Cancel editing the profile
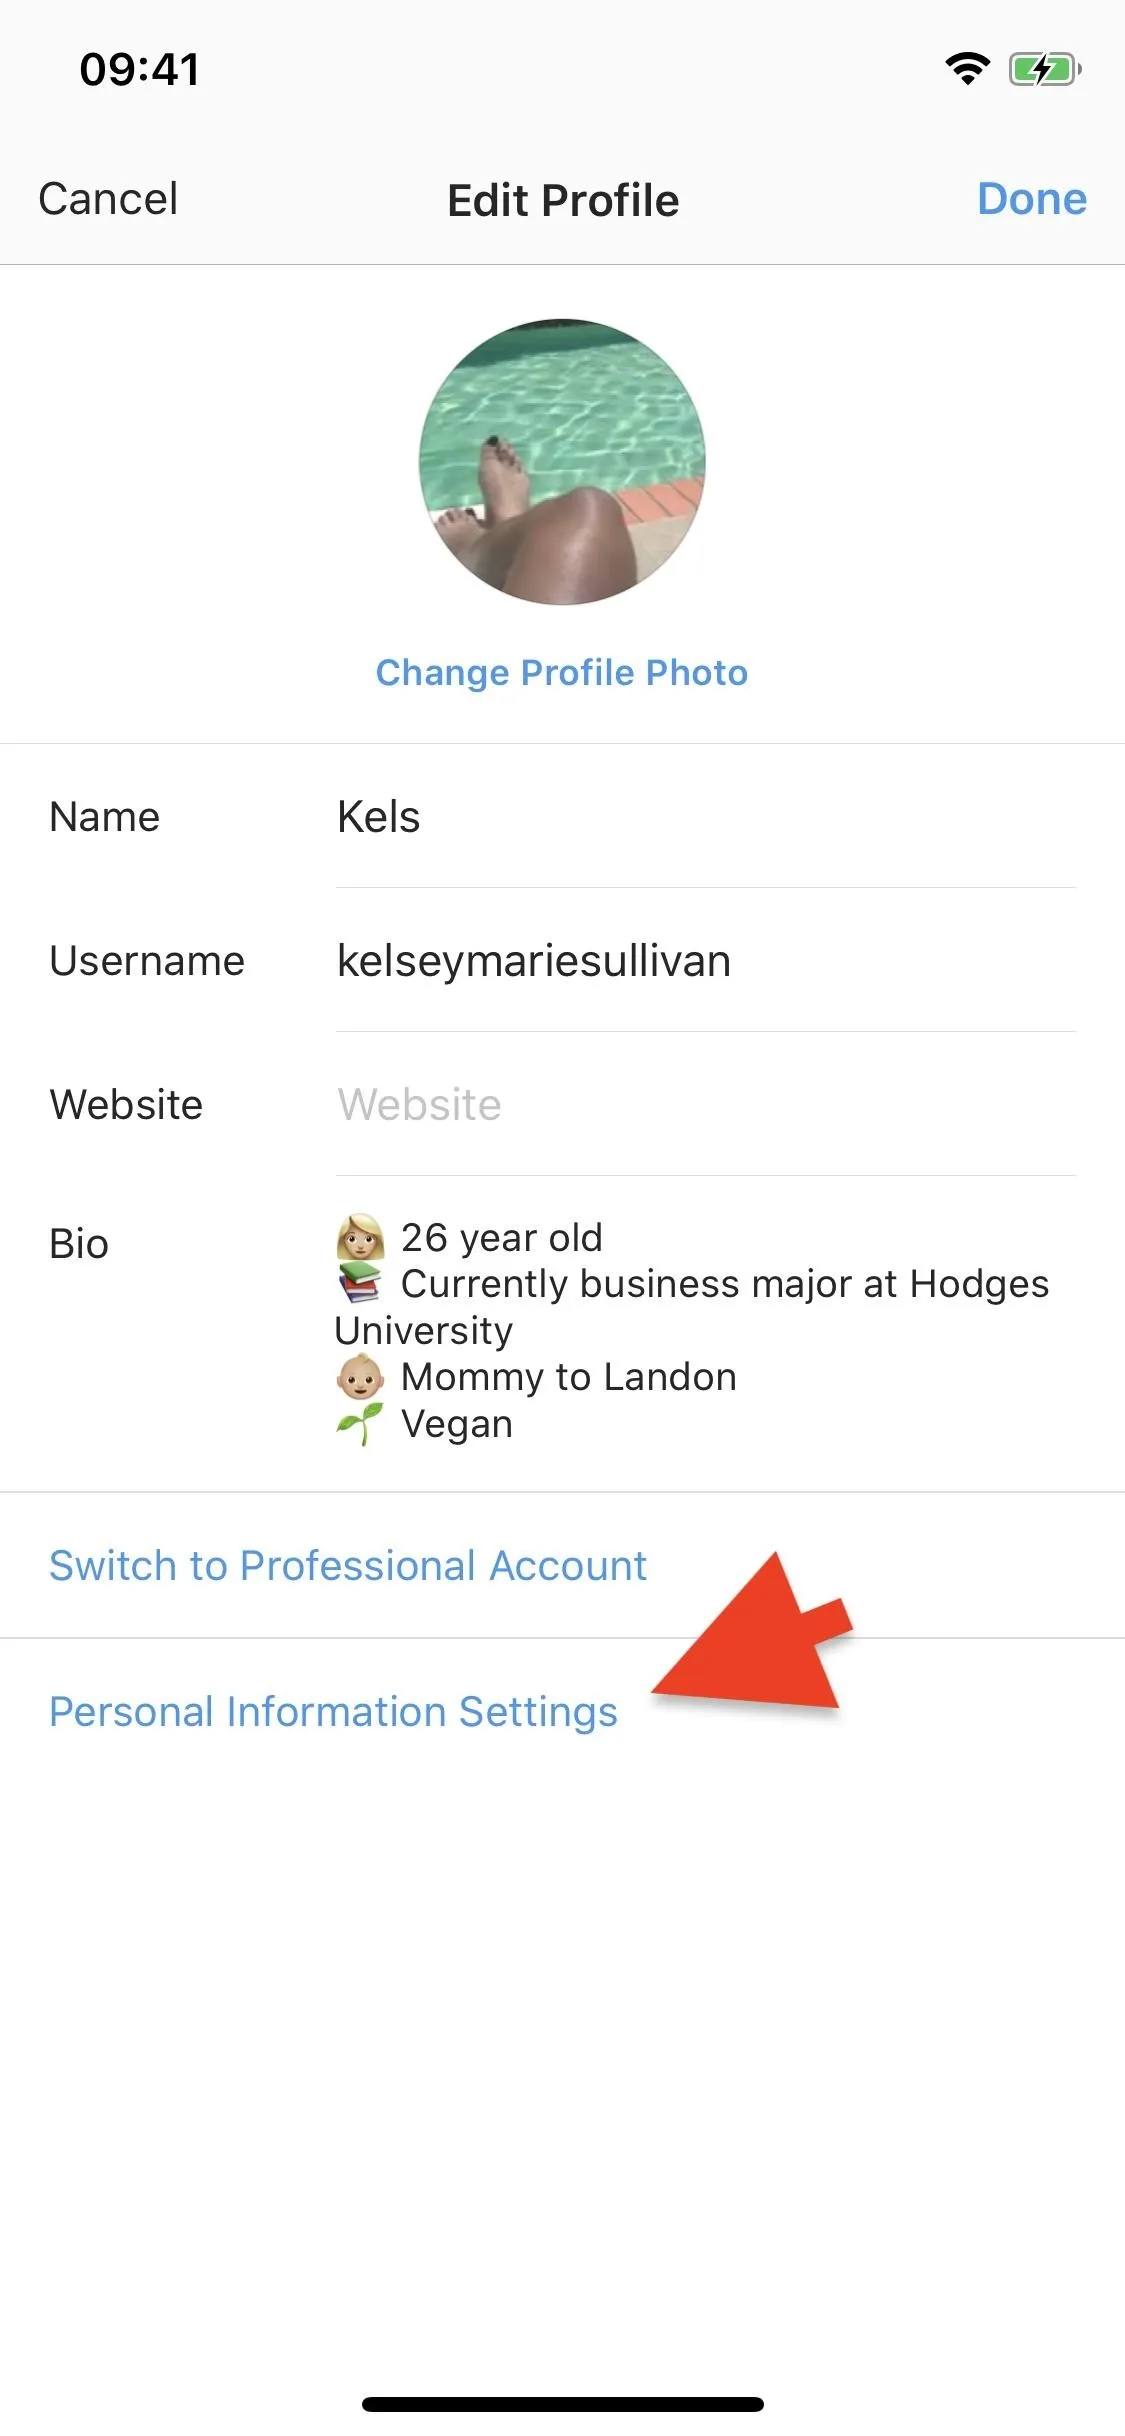 click(108, 199)
